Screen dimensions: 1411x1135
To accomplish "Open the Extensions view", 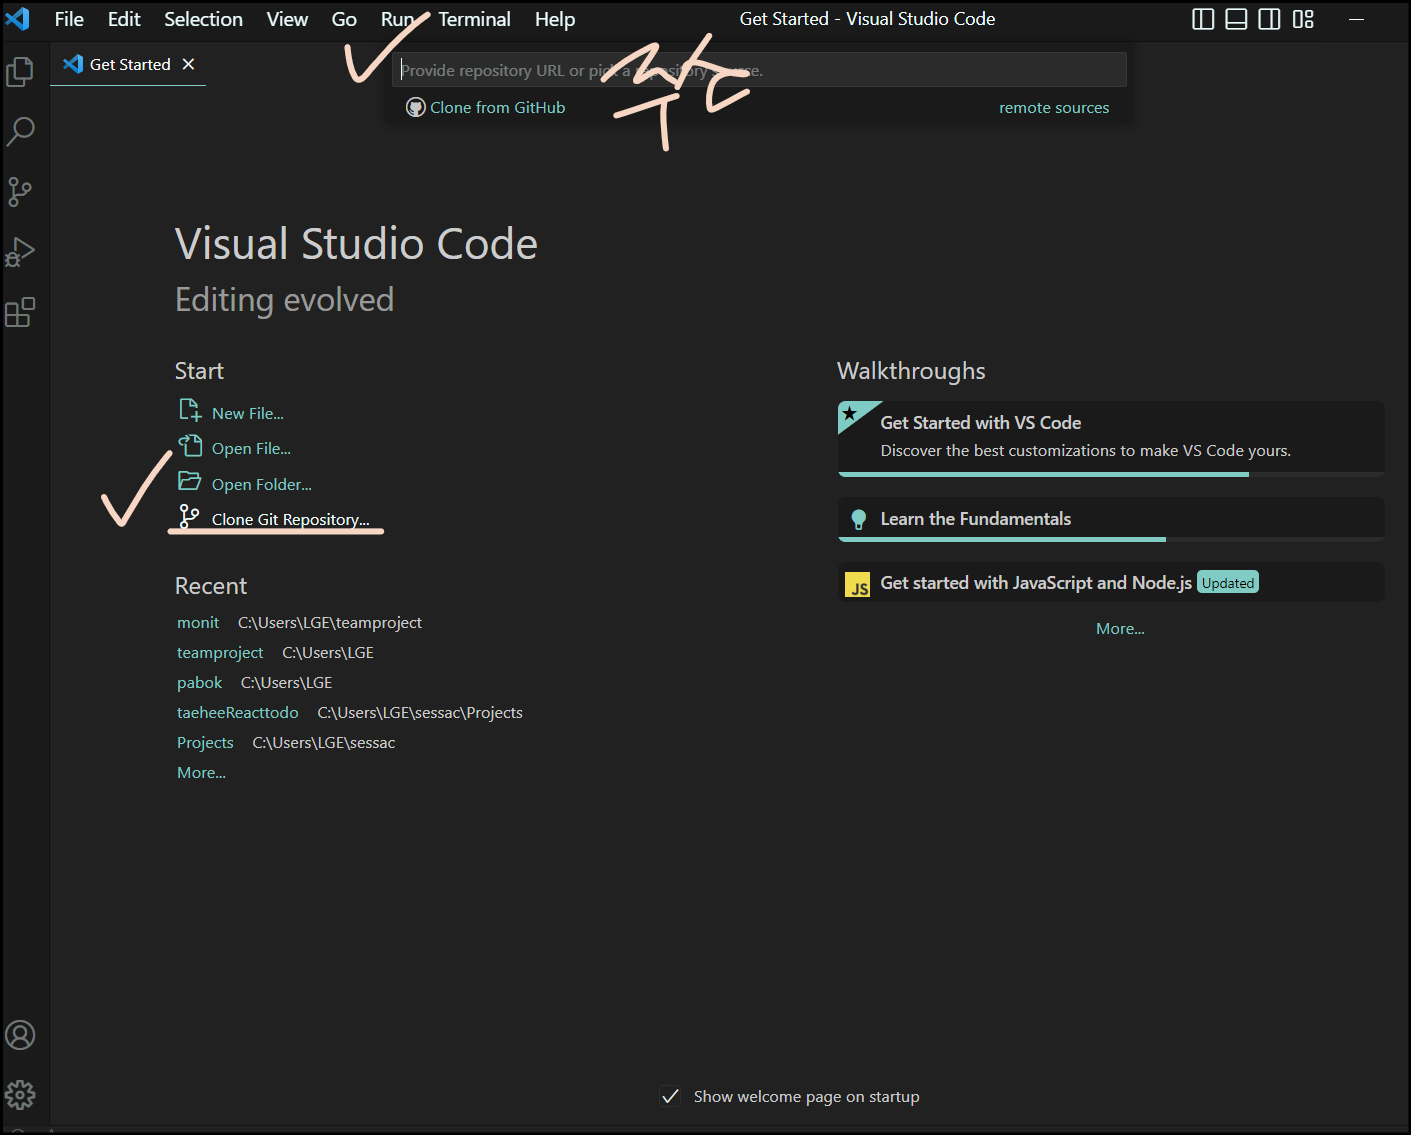I will pyautogui.click(x=20, y=313).
